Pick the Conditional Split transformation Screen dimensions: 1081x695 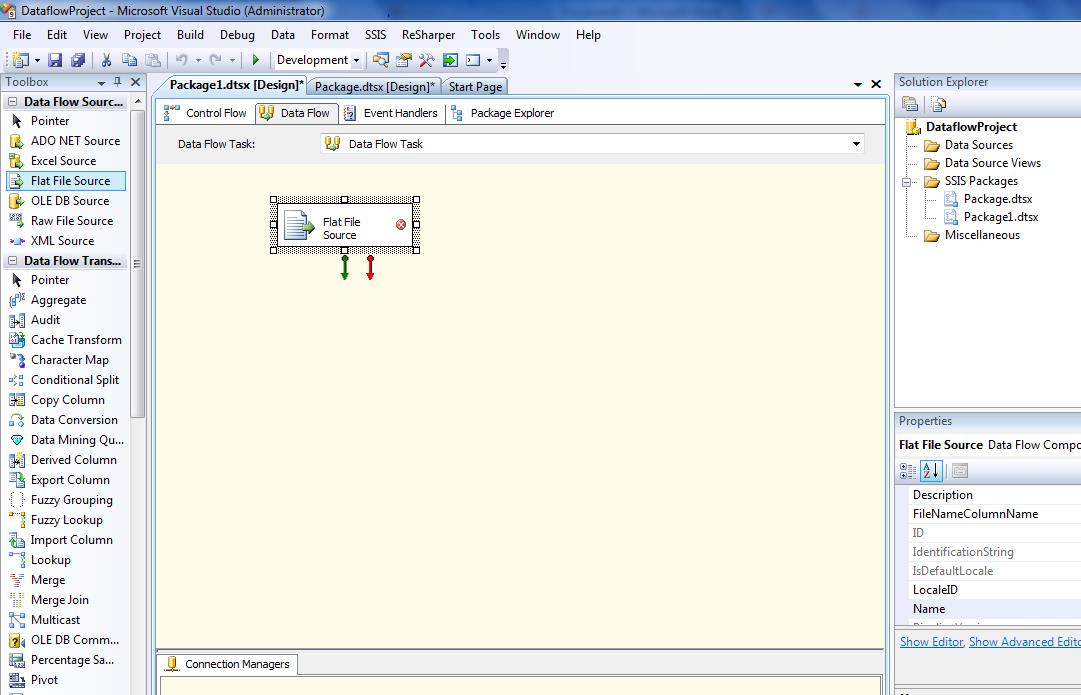point(74,380)
